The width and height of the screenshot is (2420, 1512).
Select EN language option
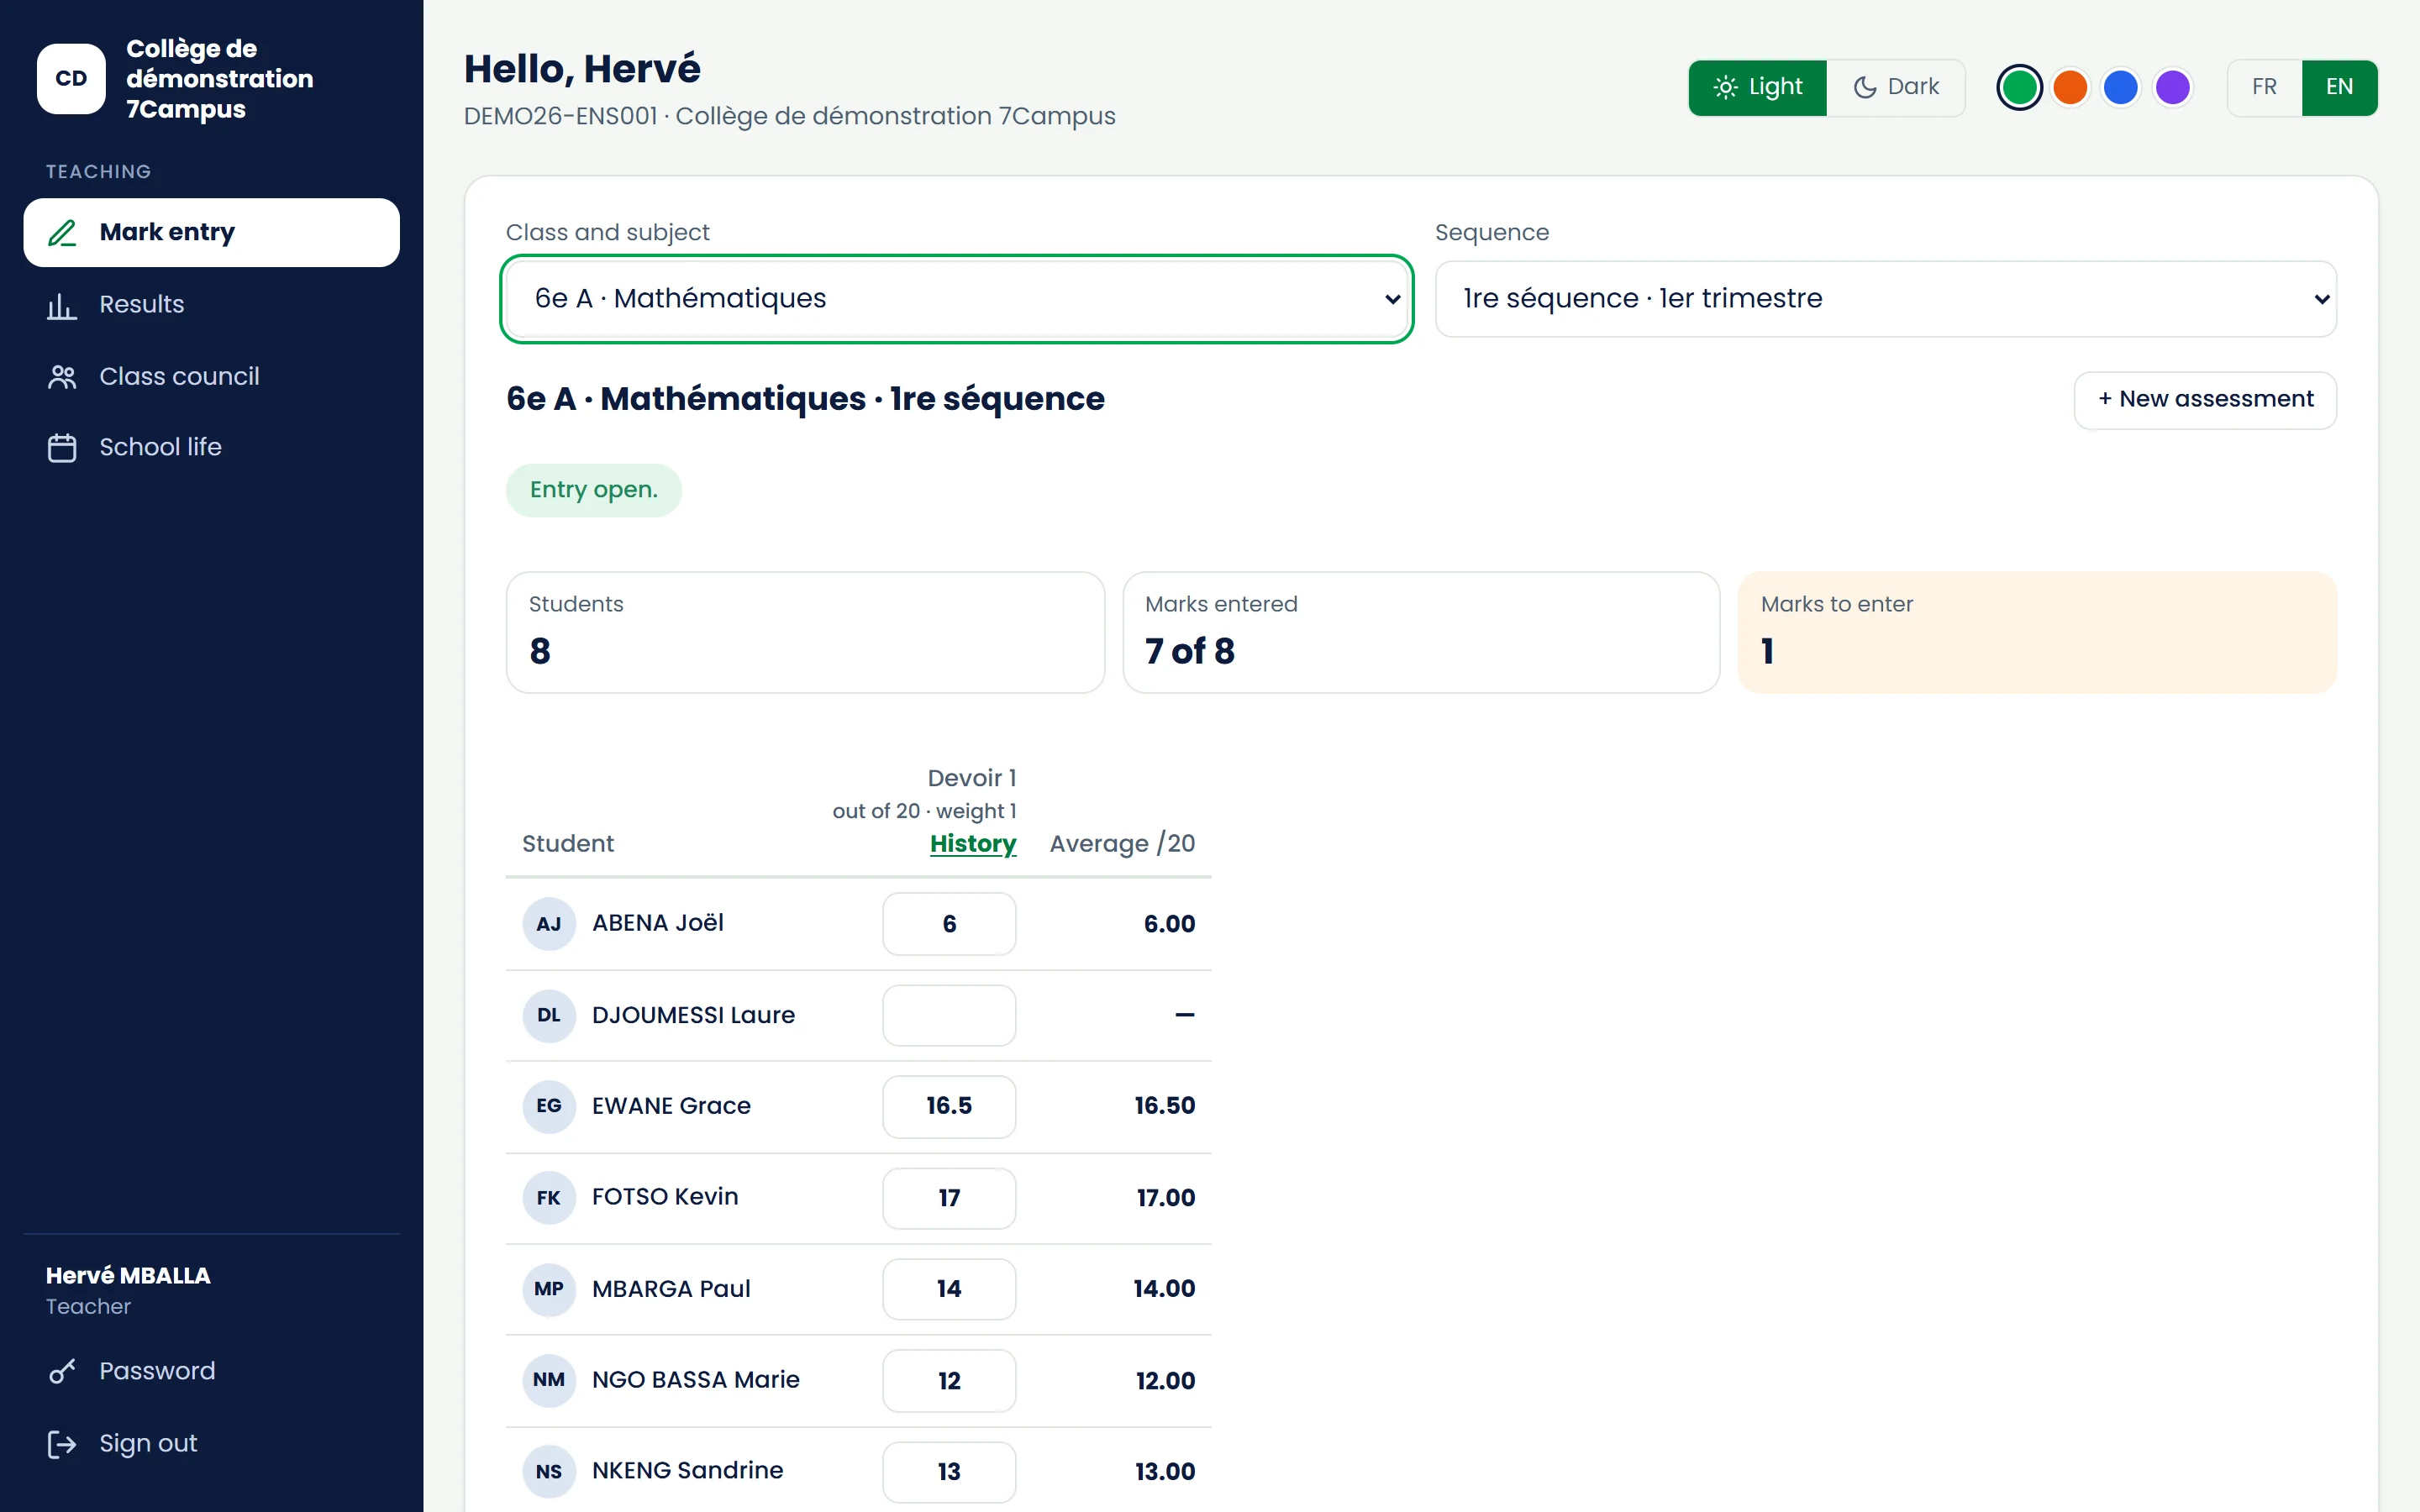2339,87
